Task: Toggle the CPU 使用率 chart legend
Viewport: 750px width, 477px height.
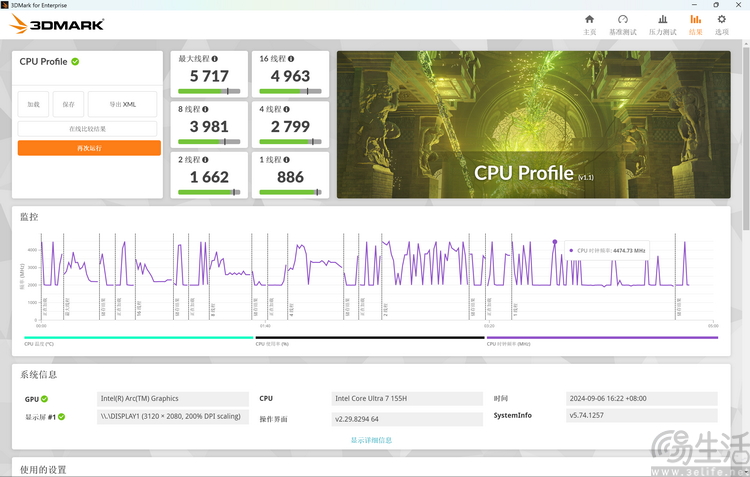Action: click(x=370, y=341)
